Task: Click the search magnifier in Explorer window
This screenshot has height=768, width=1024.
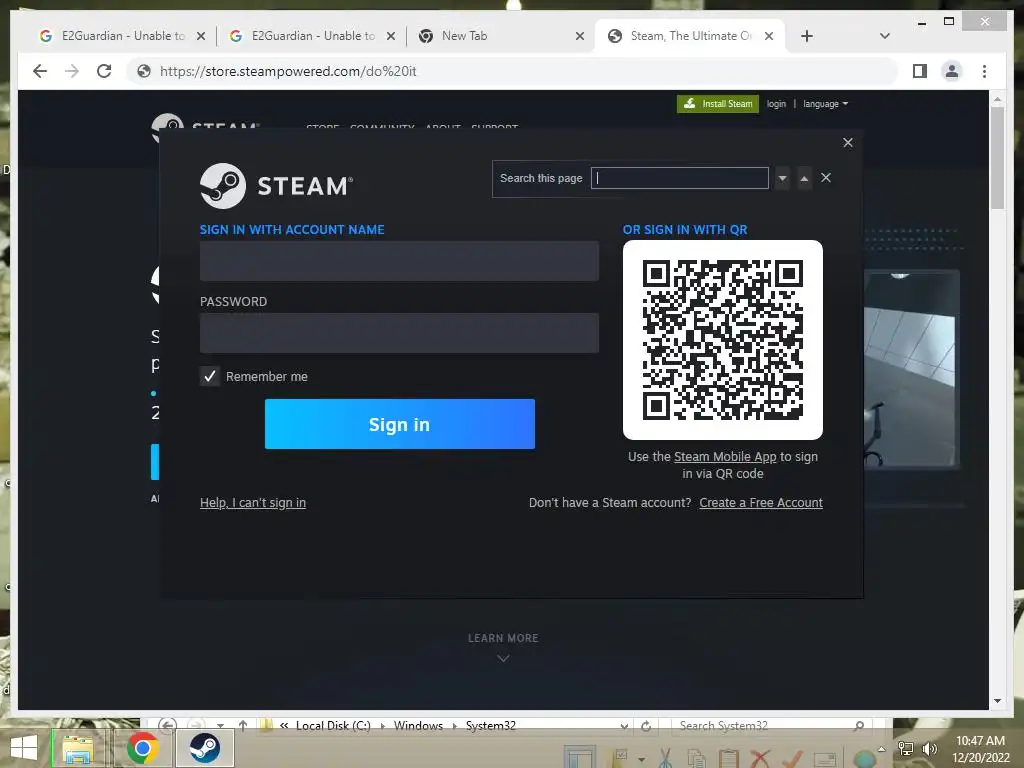Action: click(859, 726)
